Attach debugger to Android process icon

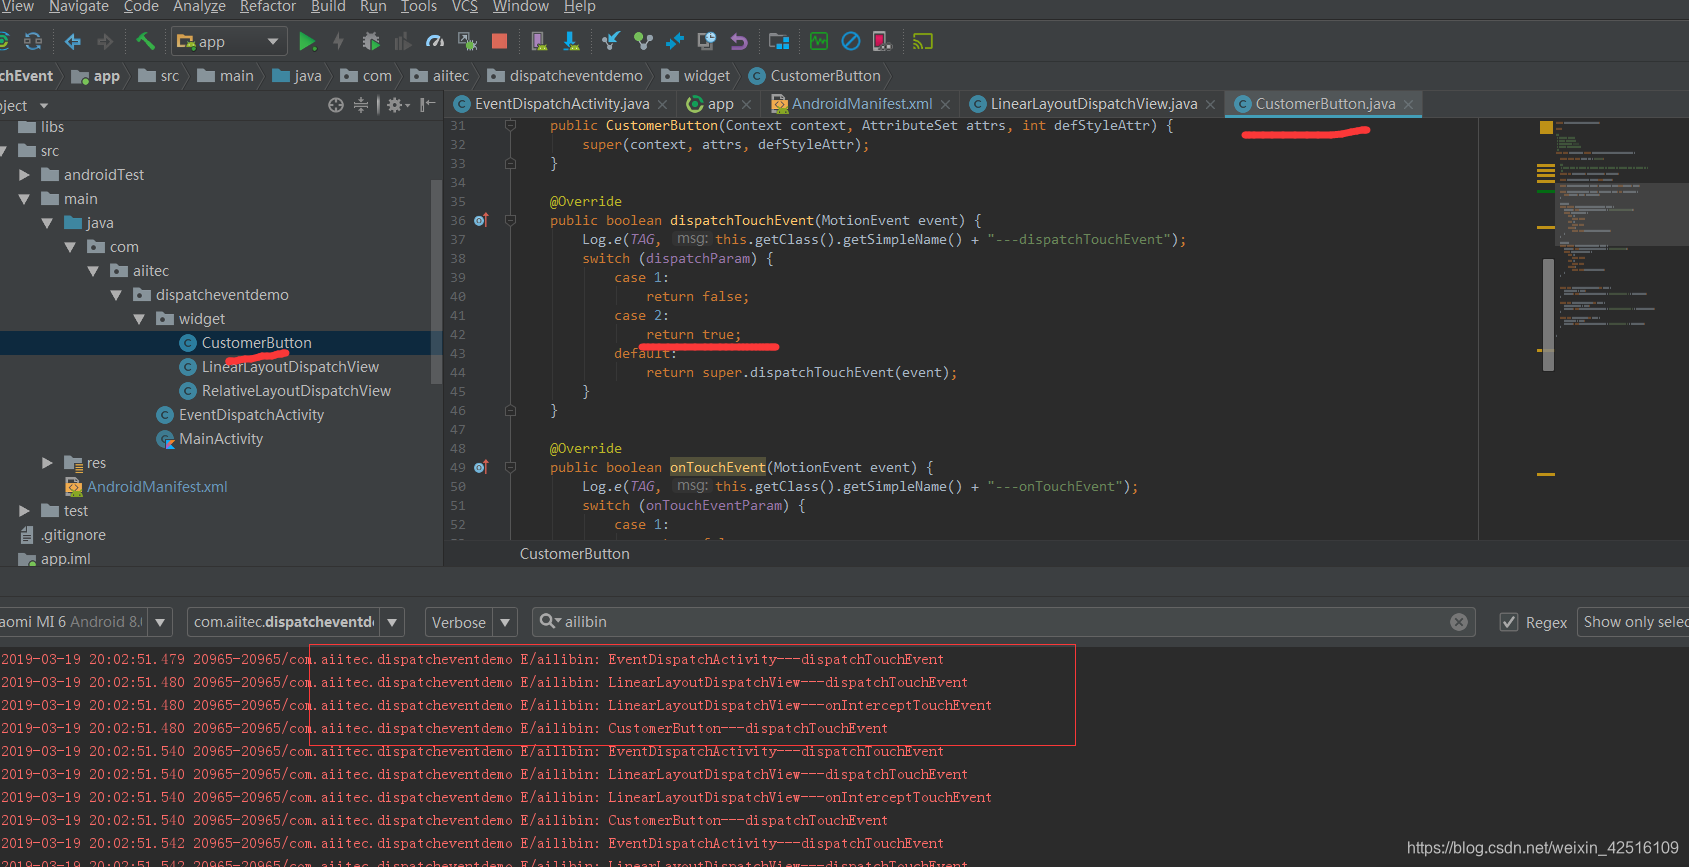(467, 41)
